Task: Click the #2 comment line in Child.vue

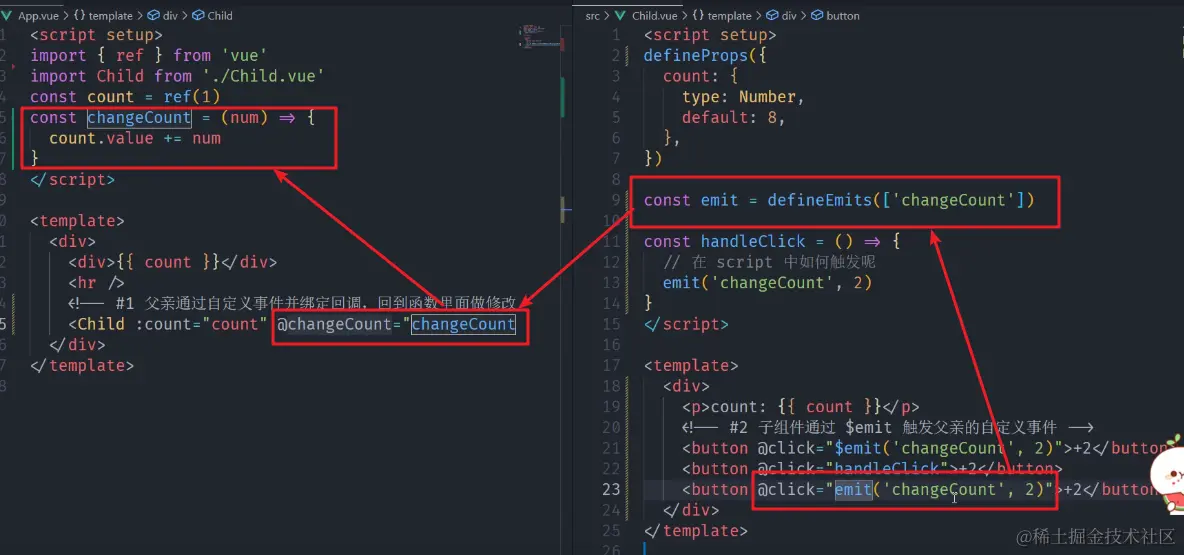Action: [887, 427]
